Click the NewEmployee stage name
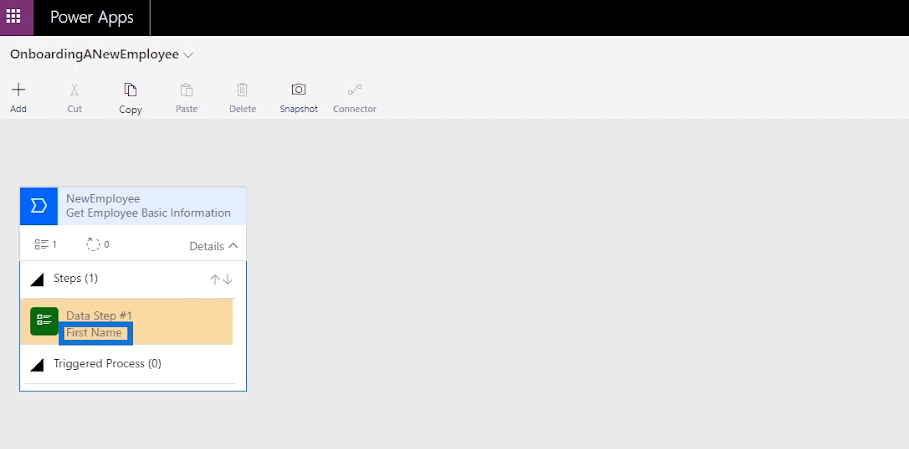The image size is (909, 449). [103, 199]
